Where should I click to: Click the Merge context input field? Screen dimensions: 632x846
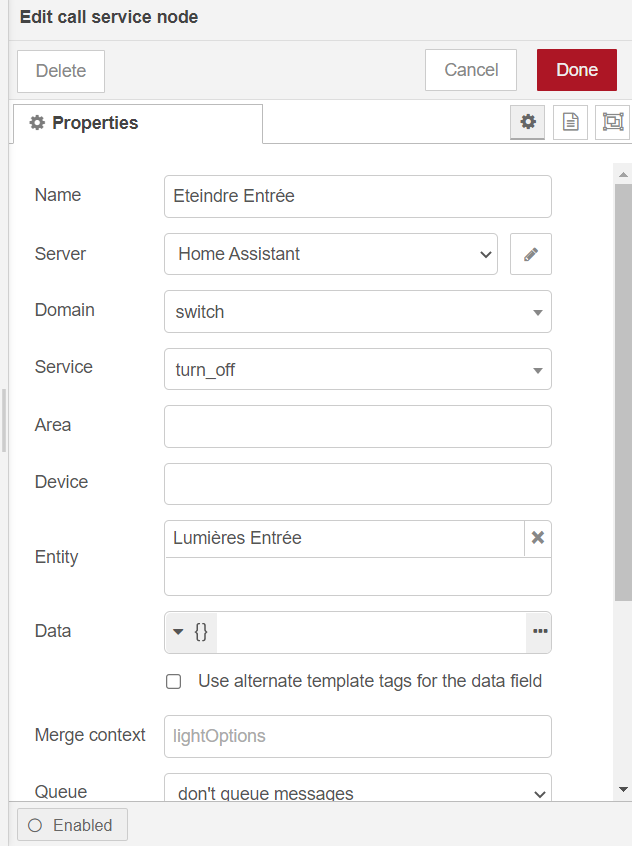coord(358,736)
